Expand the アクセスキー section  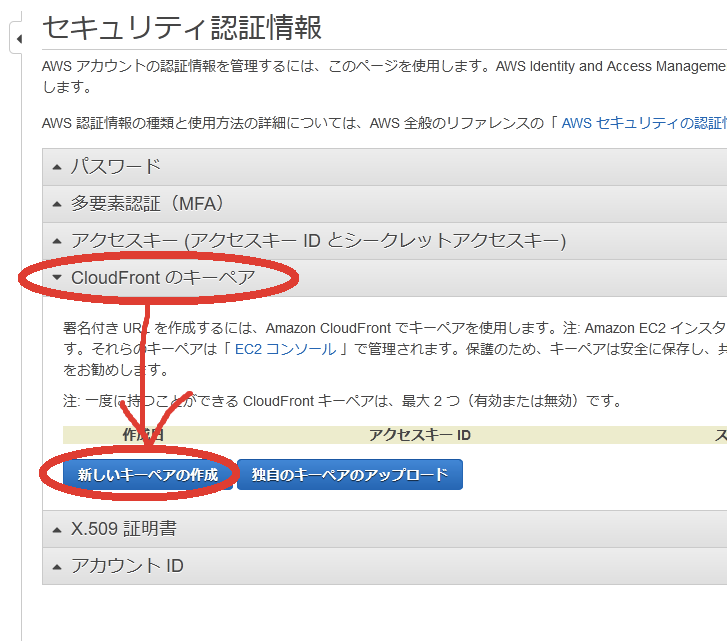pos(384,241)
